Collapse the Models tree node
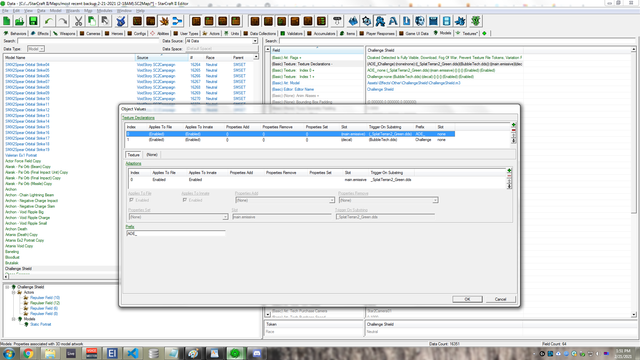The image size is (640, 360). [13, 319]
